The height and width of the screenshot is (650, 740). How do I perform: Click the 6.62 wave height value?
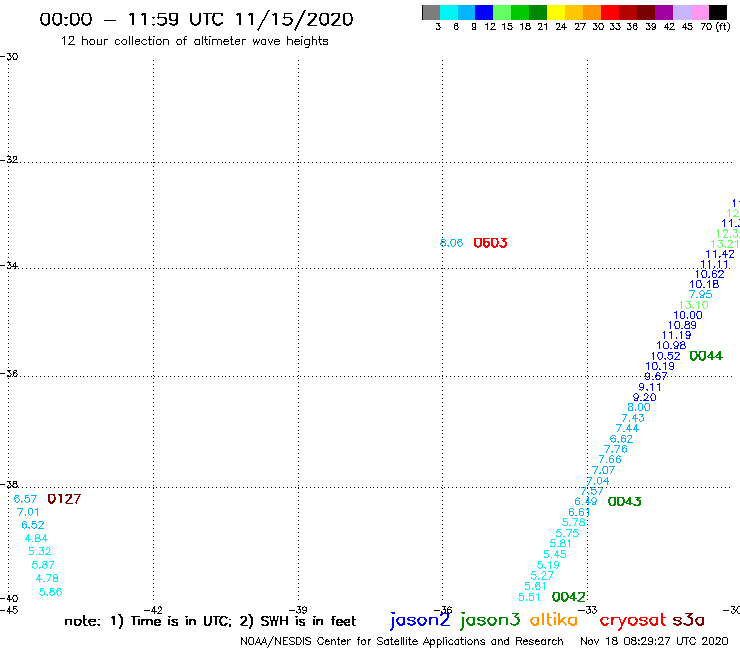coord(621,439)
